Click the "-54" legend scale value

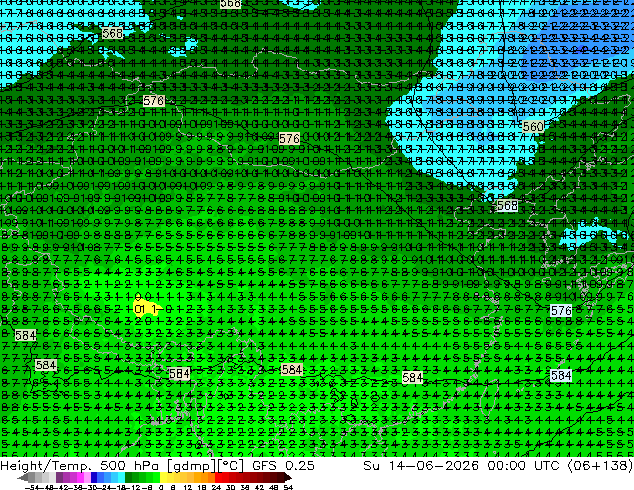(x=34, y=487)
